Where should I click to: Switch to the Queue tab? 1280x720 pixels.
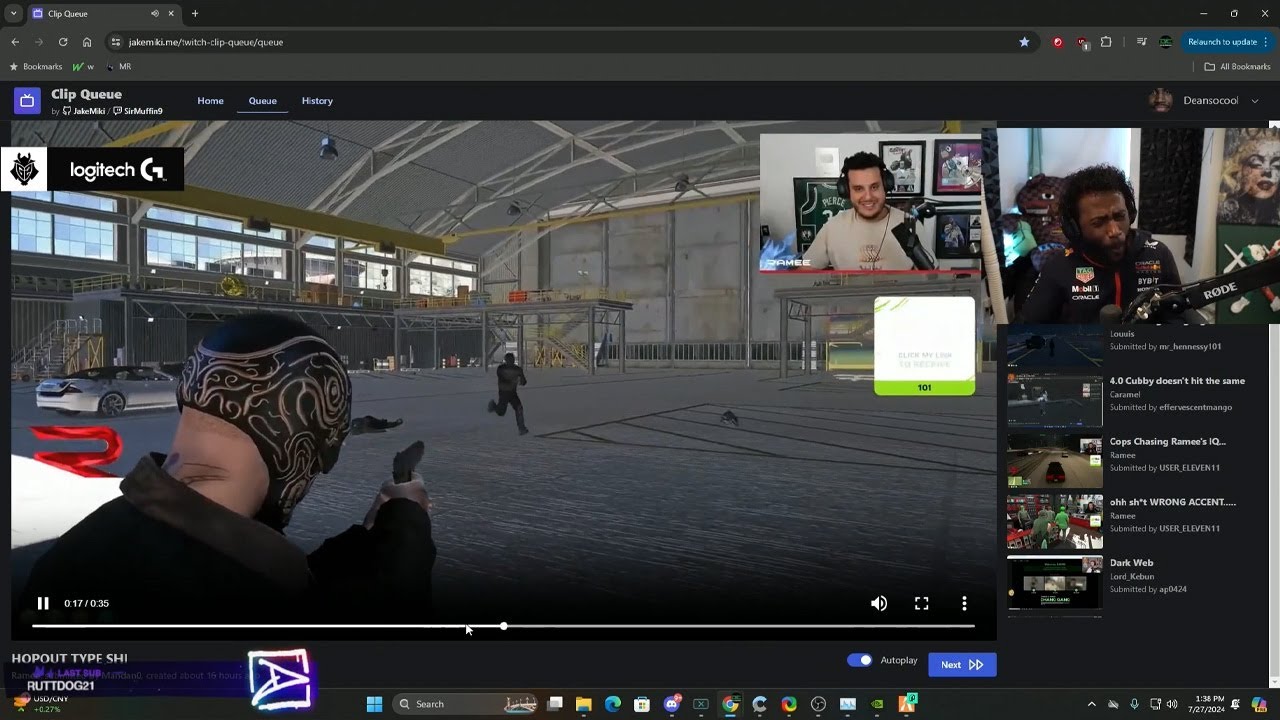tap(263, 101)
